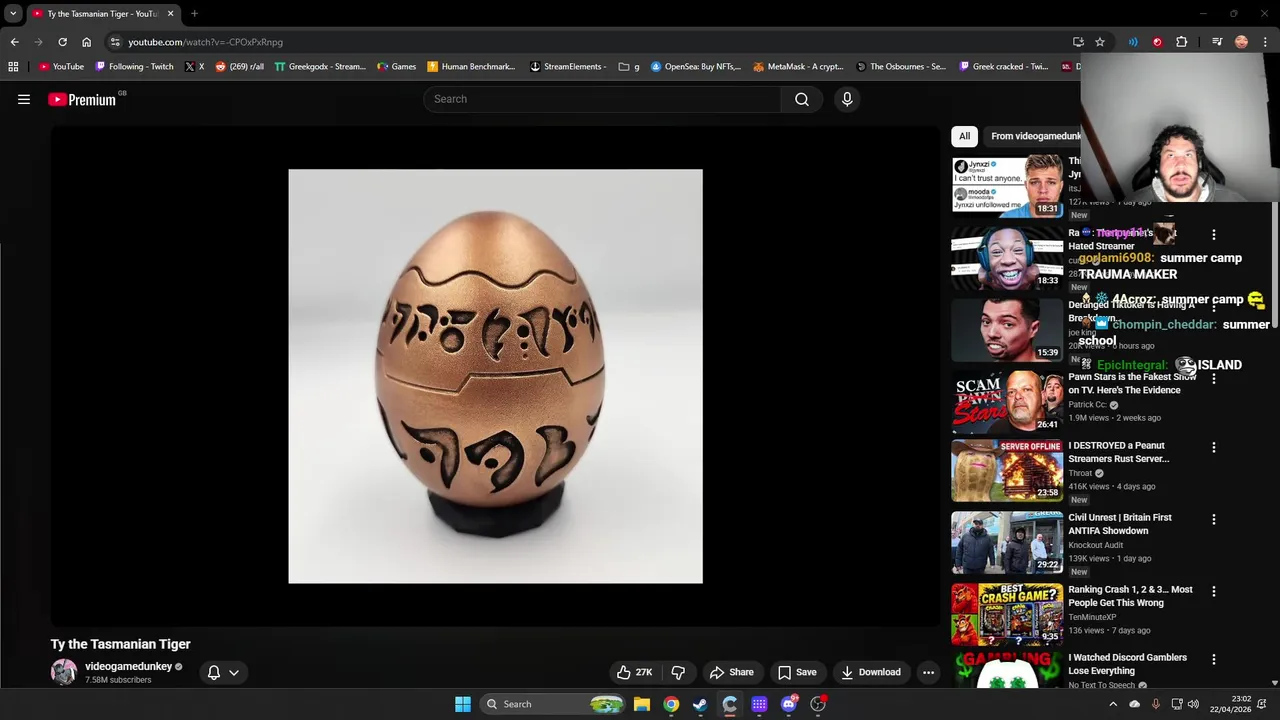The width and height of the screenshot is (1280, 720).
Task: Open videogamedunkey channel avatar
Action: point(64,672)
